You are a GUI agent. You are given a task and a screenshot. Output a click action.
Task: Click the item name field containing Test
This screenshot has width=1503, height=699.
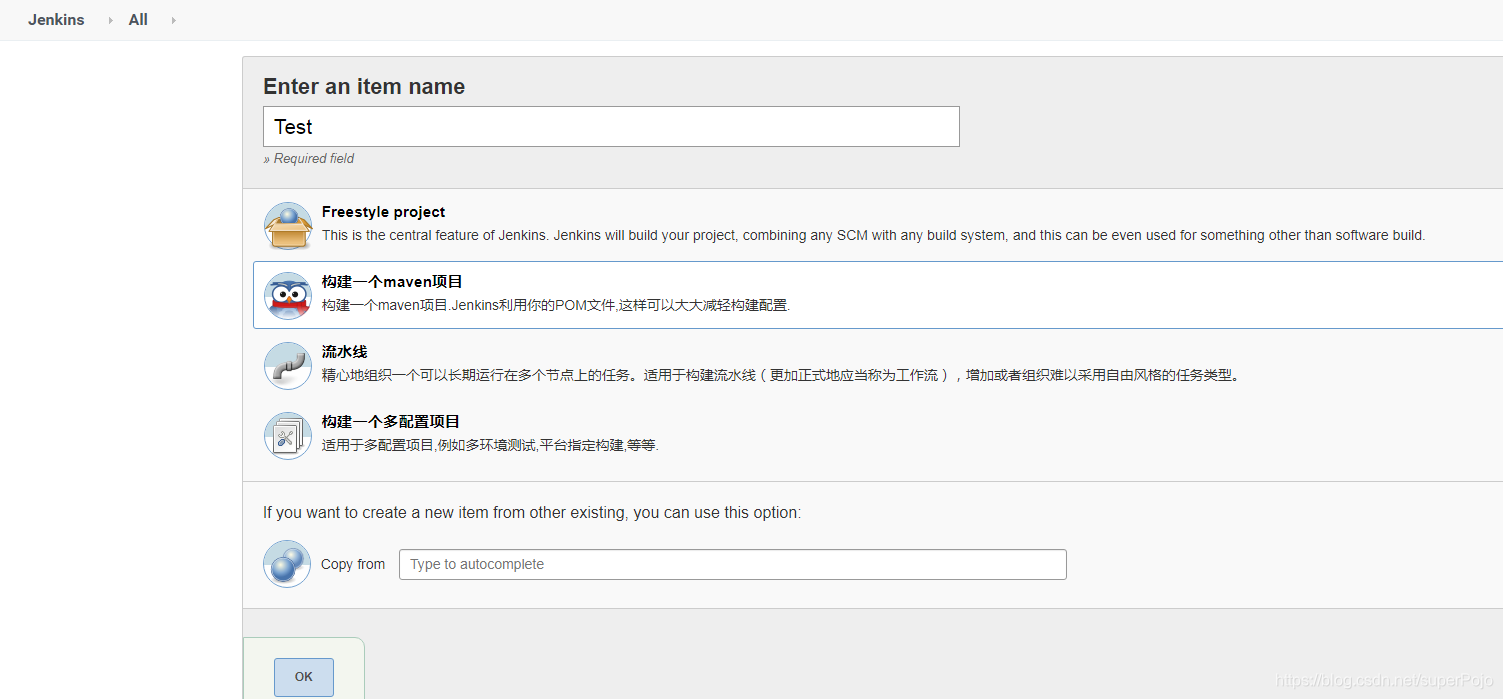pyautogui.click(x=611, y=126)
